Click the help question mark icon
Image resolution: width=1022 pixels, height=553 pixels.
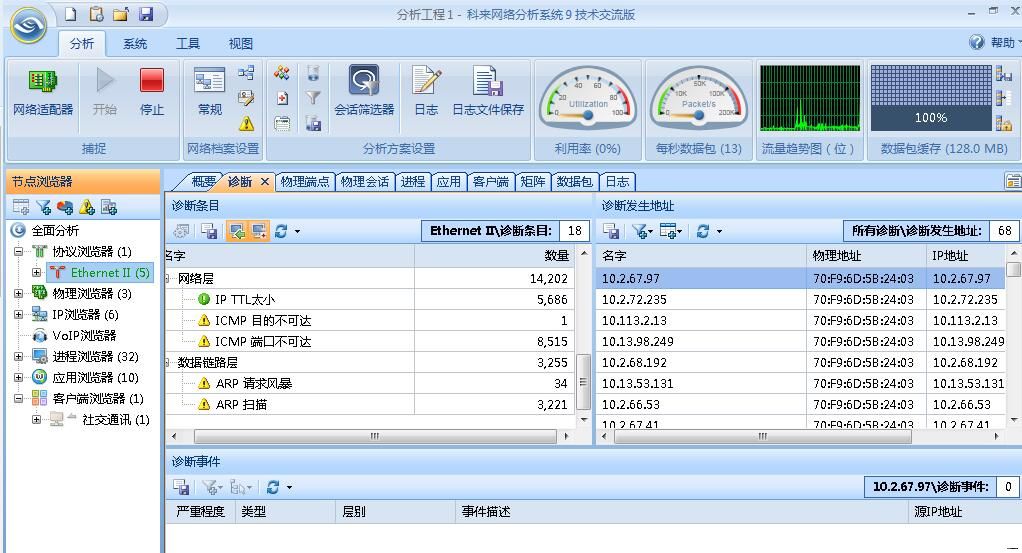(x=976, y=42)
